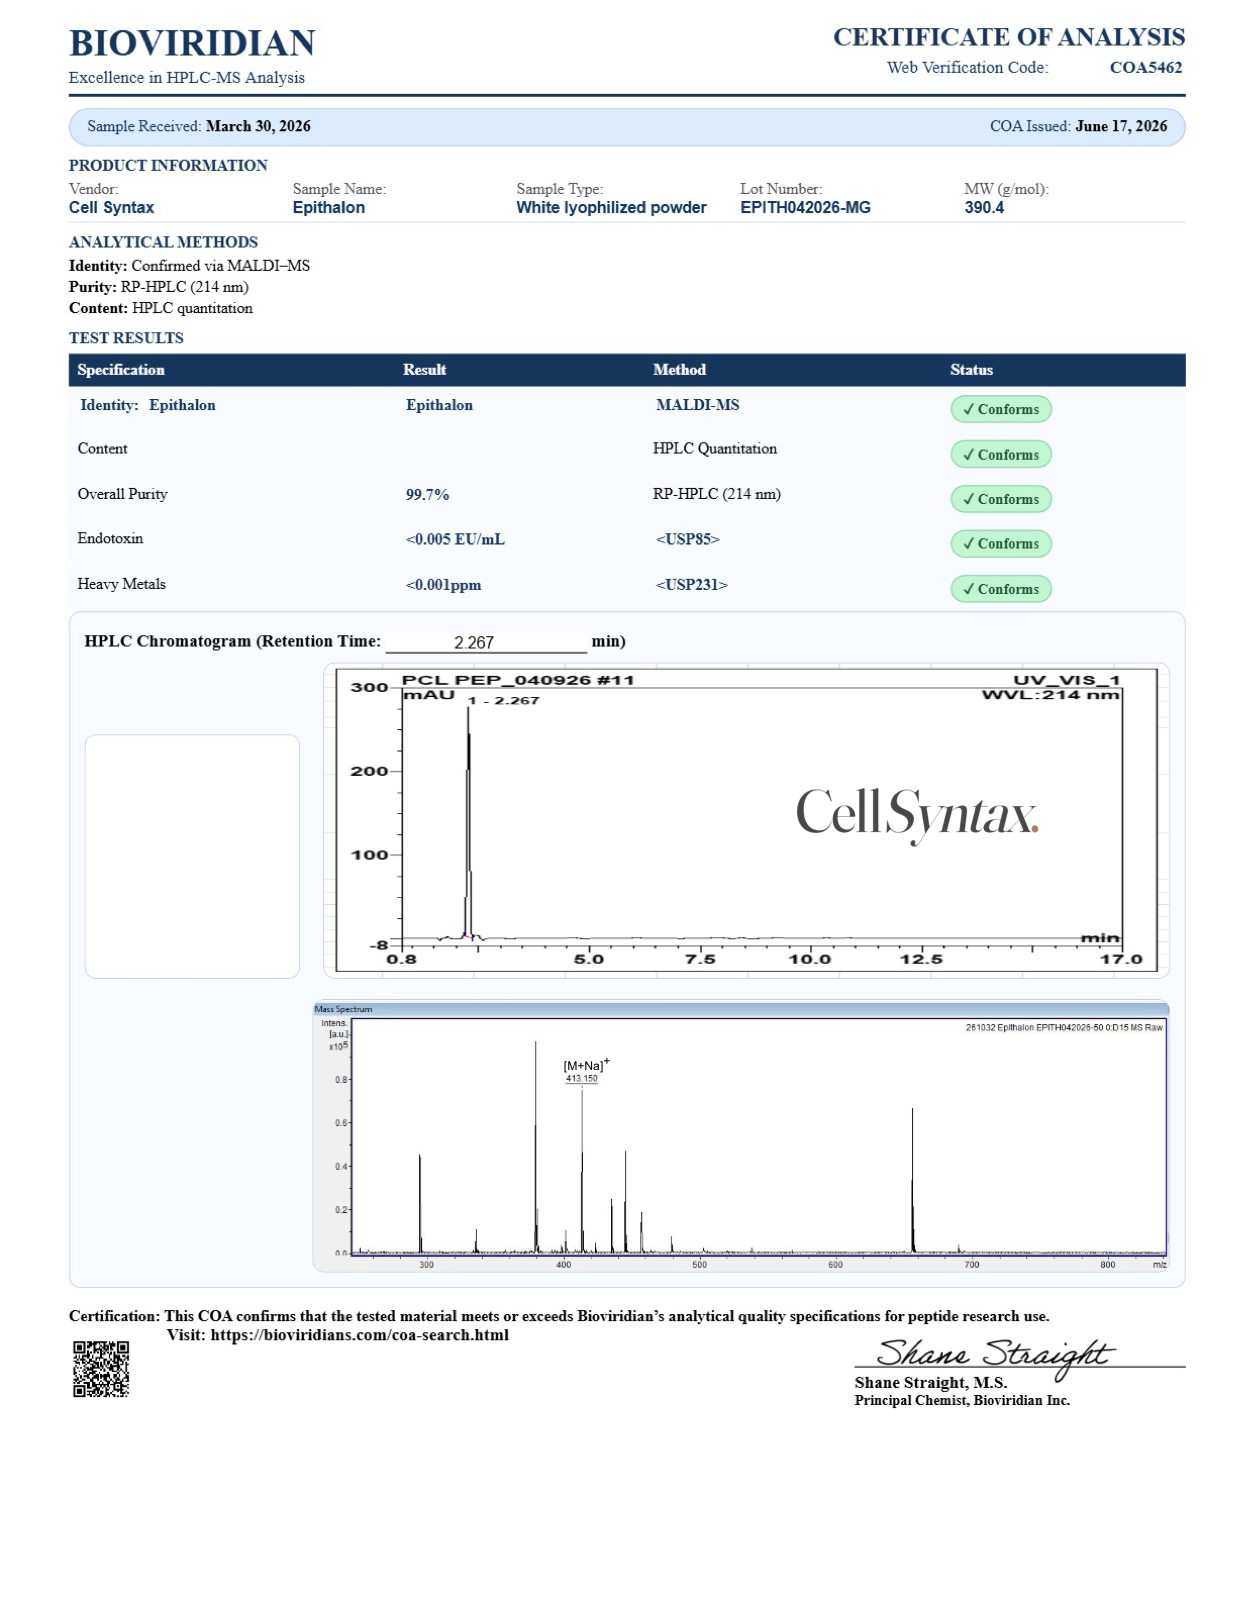
Task: Select the heavy metals result <0.001ppm
Action: coord(443,585)
